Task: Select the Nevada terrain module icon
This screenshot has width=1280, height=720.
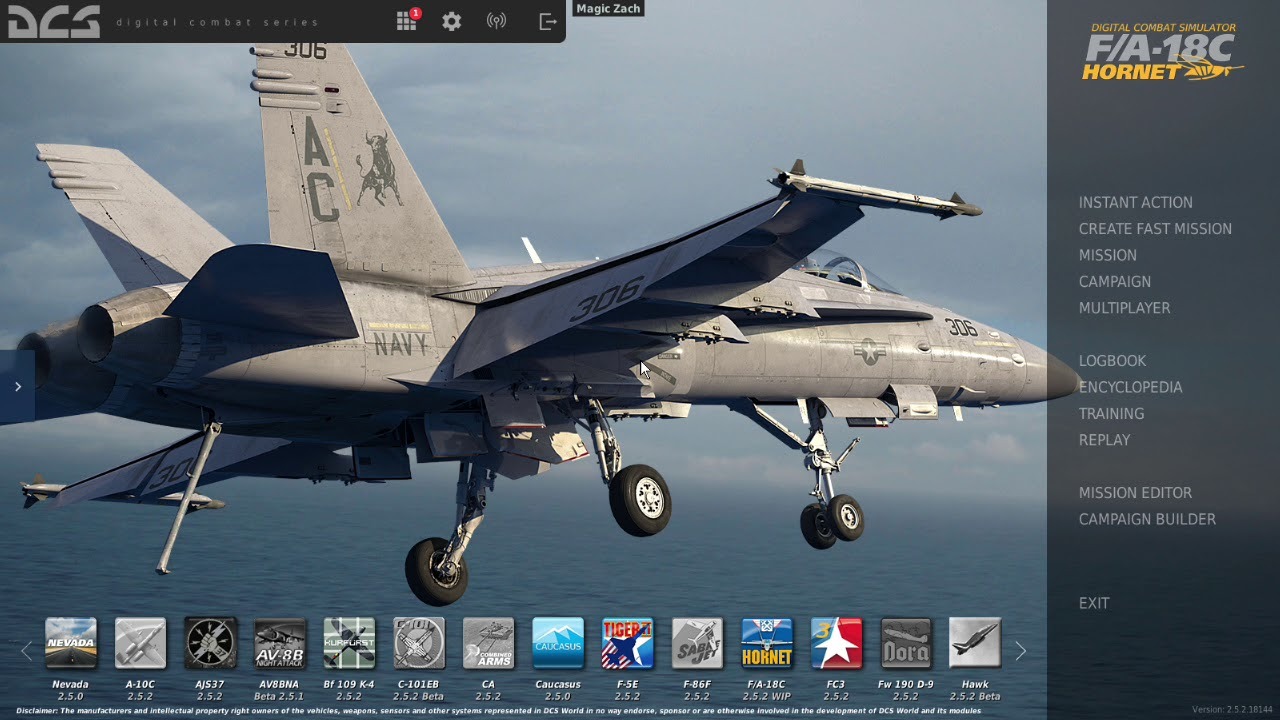Action: pos(71,643)
